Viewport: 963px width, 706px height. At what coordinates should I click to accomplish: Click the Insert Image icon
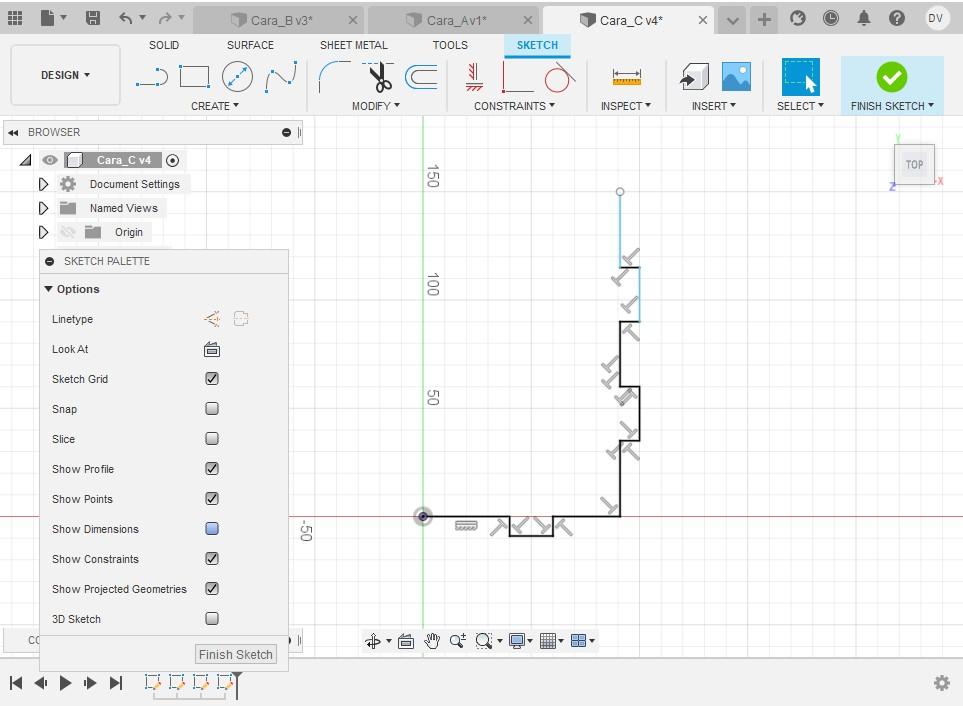click(x=736, y=77)
